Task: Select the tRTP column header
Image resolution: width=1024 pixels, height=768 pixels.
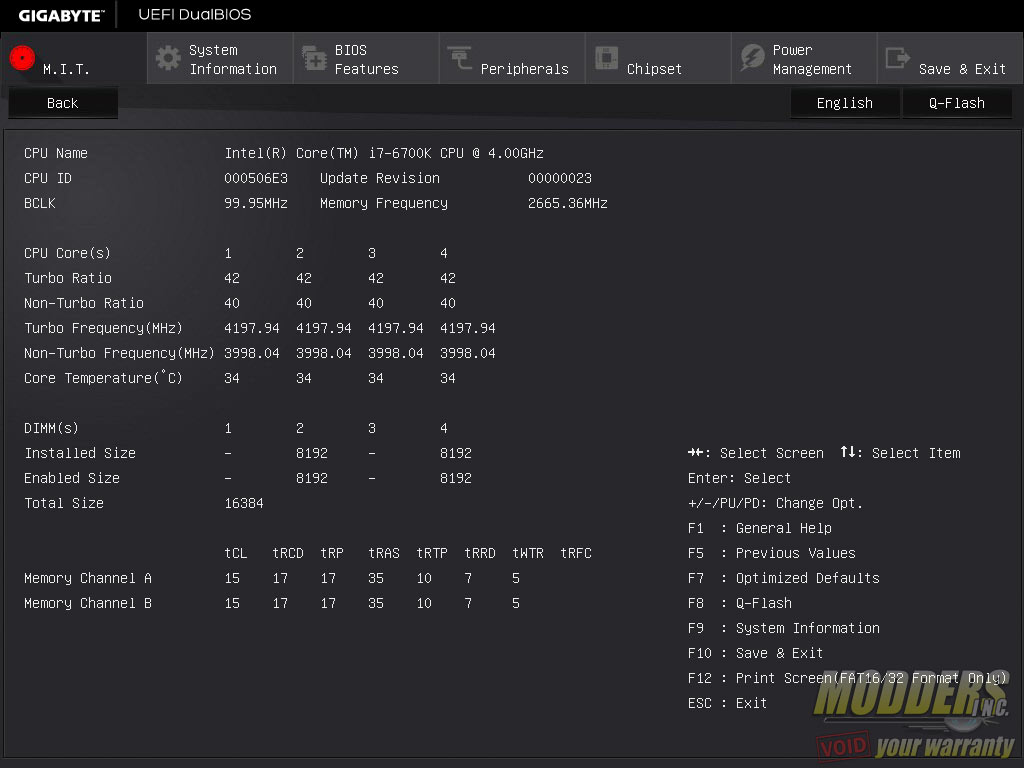Action: coord(432,553)
